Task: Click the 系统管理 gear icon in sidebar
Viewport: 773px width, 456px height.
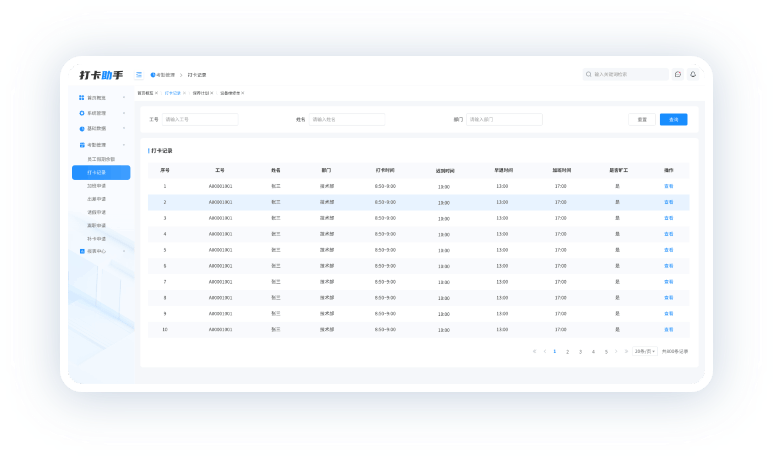Action: point(82,113)
